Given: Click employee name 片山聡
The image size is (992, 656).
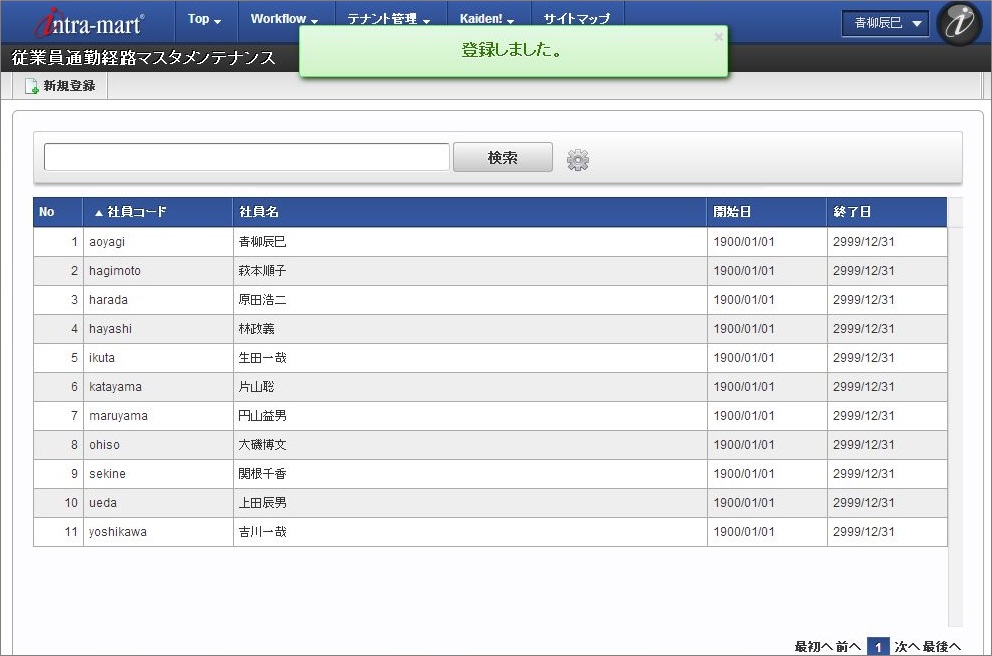Looking at the screenshot, I should click(x=256, y=387).
